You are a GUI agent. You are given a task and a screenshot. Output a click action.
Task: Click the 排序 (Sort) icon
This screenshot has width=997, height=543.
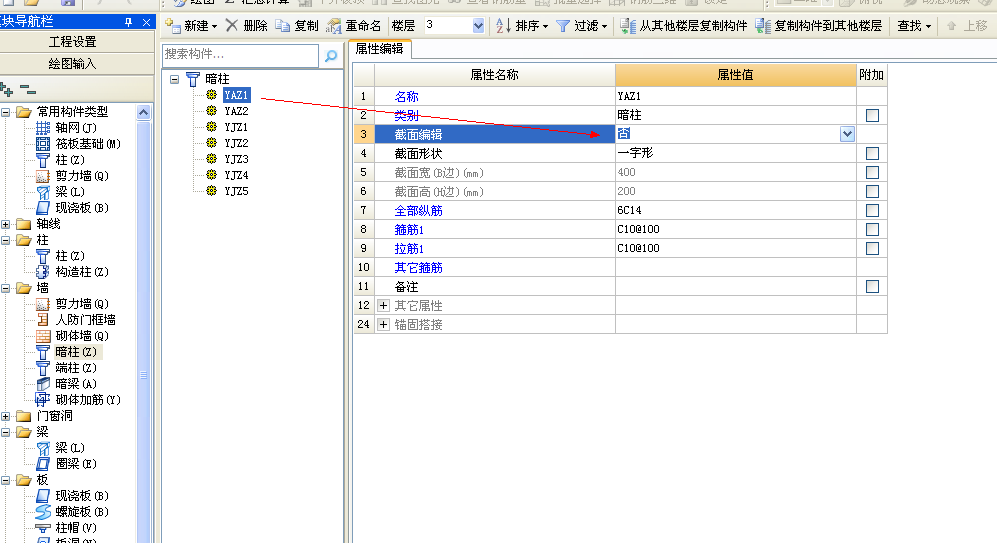503,26
